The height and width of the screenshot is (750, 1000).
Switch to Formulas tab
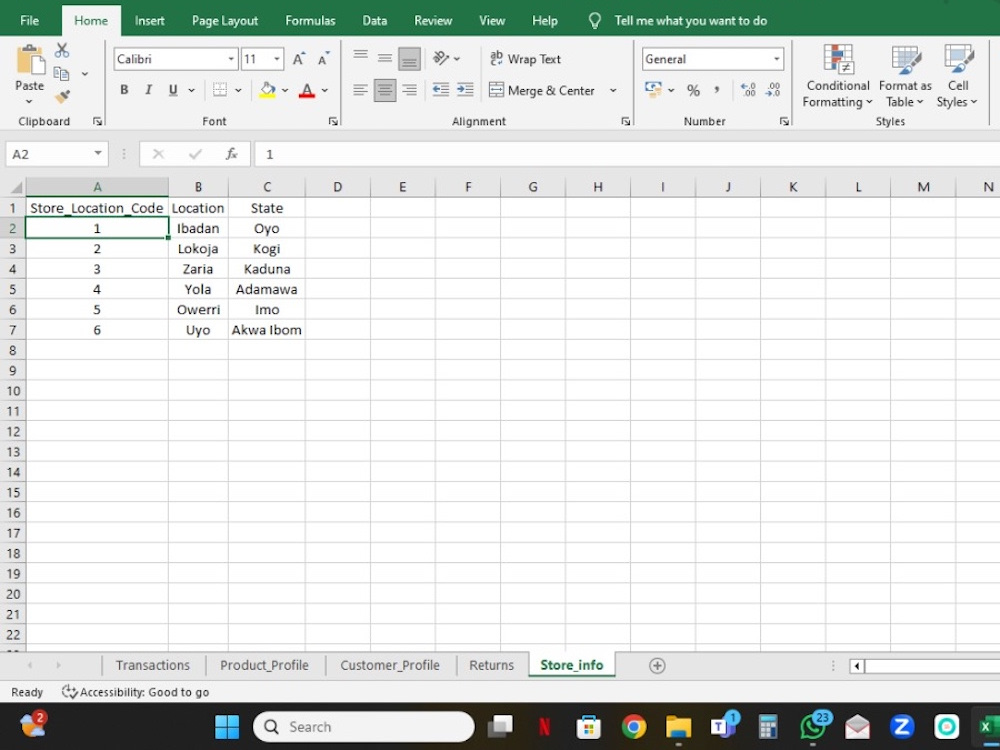click(x=310, y=20)
